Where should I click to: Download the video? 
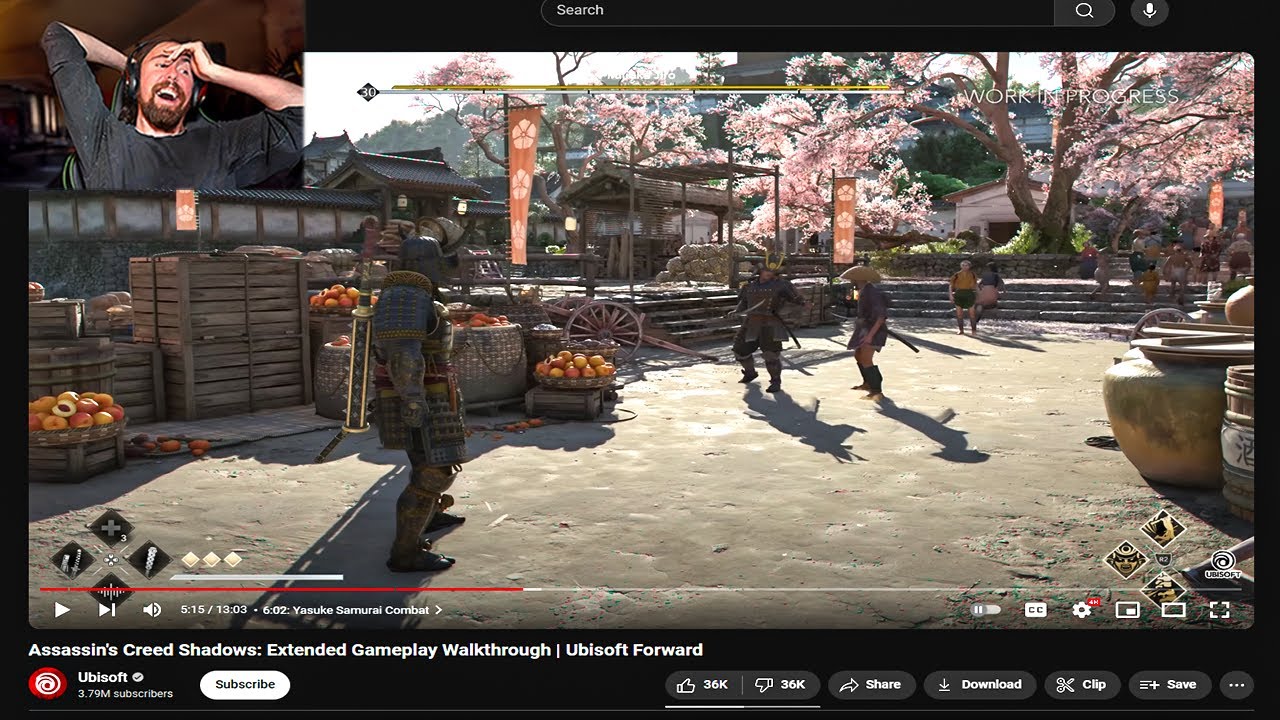980,685
